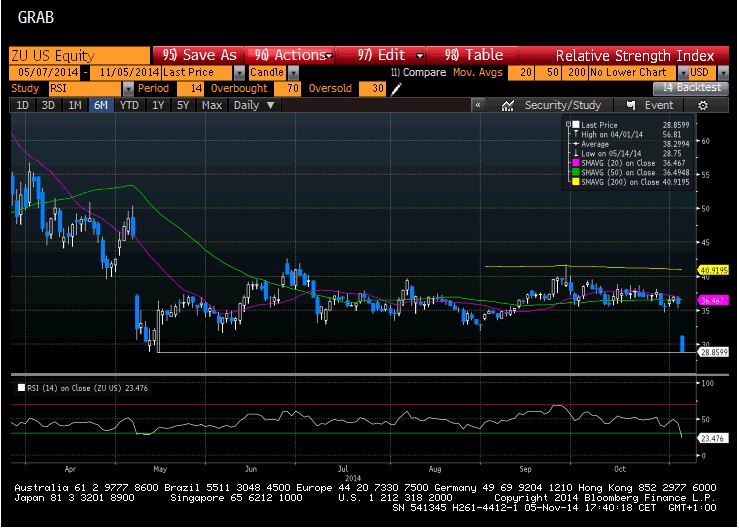Click the SMAVG (20) magenta color swatch
The image size is (739, 529).
575,163
